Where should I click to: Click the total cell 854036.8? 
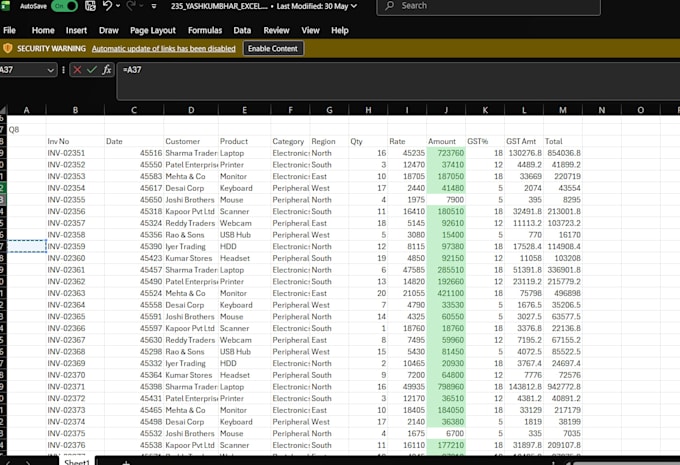tap(562, 153)
